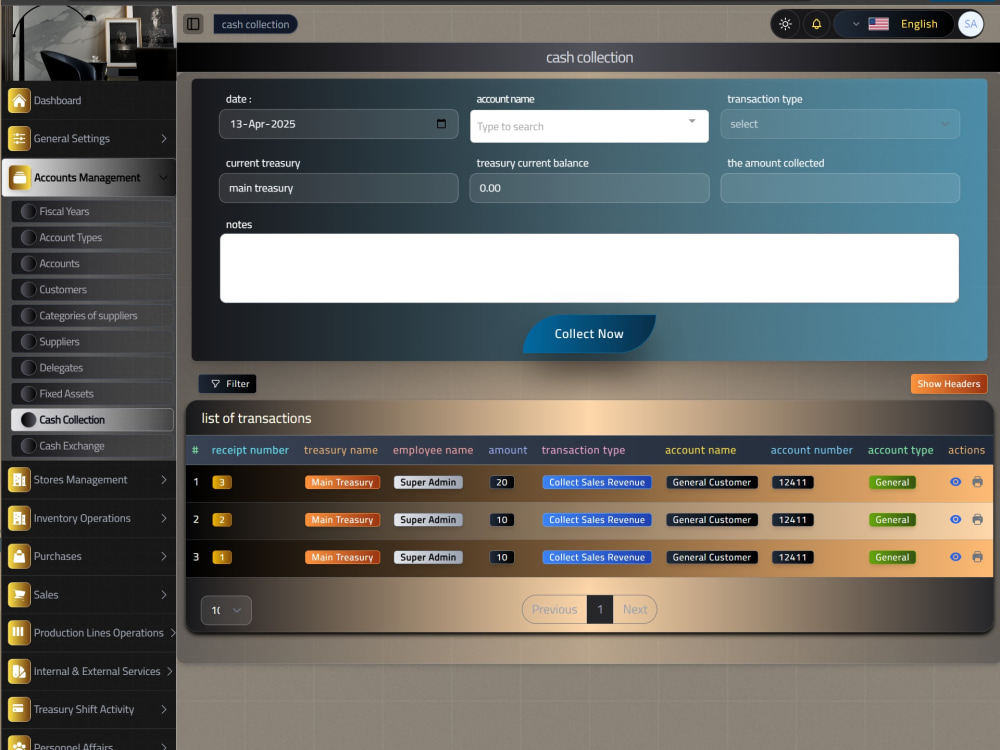
Task: Open Categories of suppliers page
Action: coord(92,316)
